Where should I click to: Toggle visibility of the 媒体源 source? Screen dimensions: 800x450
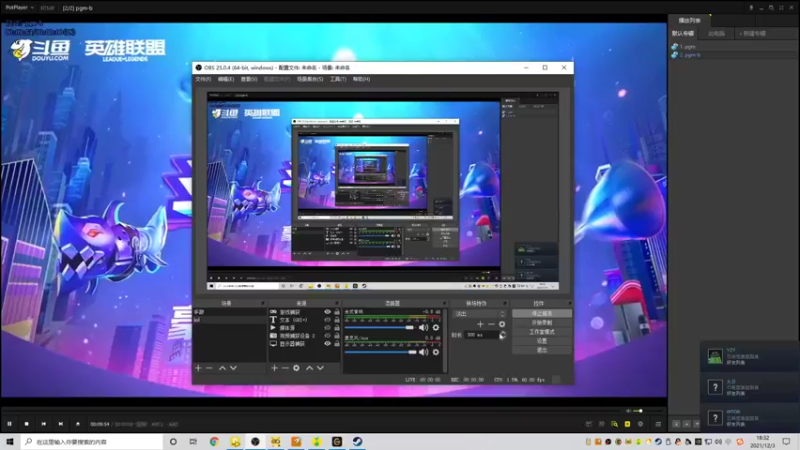tap(328, 328)
